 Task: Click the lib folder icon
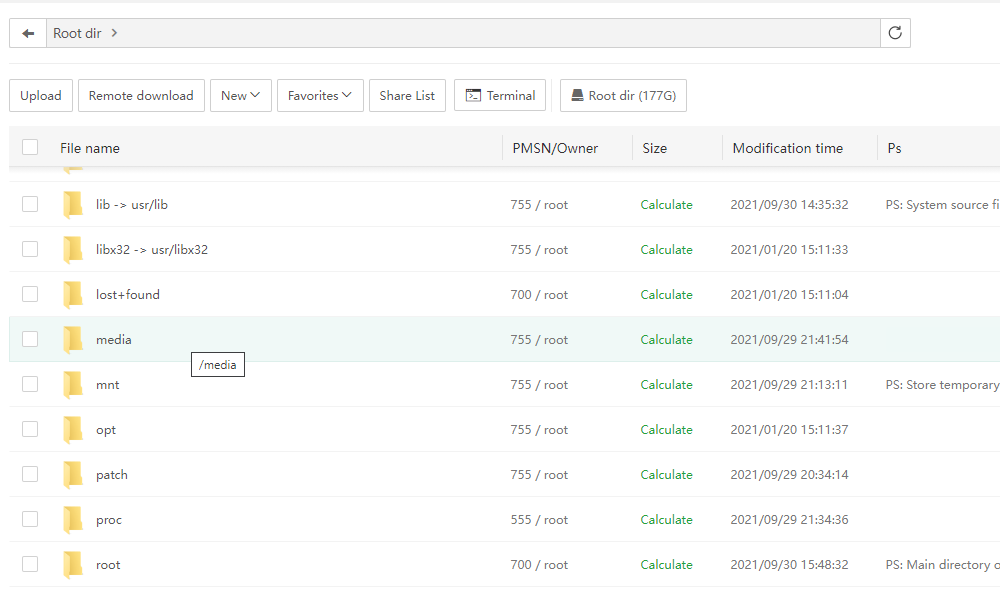(x=73, y=205)
